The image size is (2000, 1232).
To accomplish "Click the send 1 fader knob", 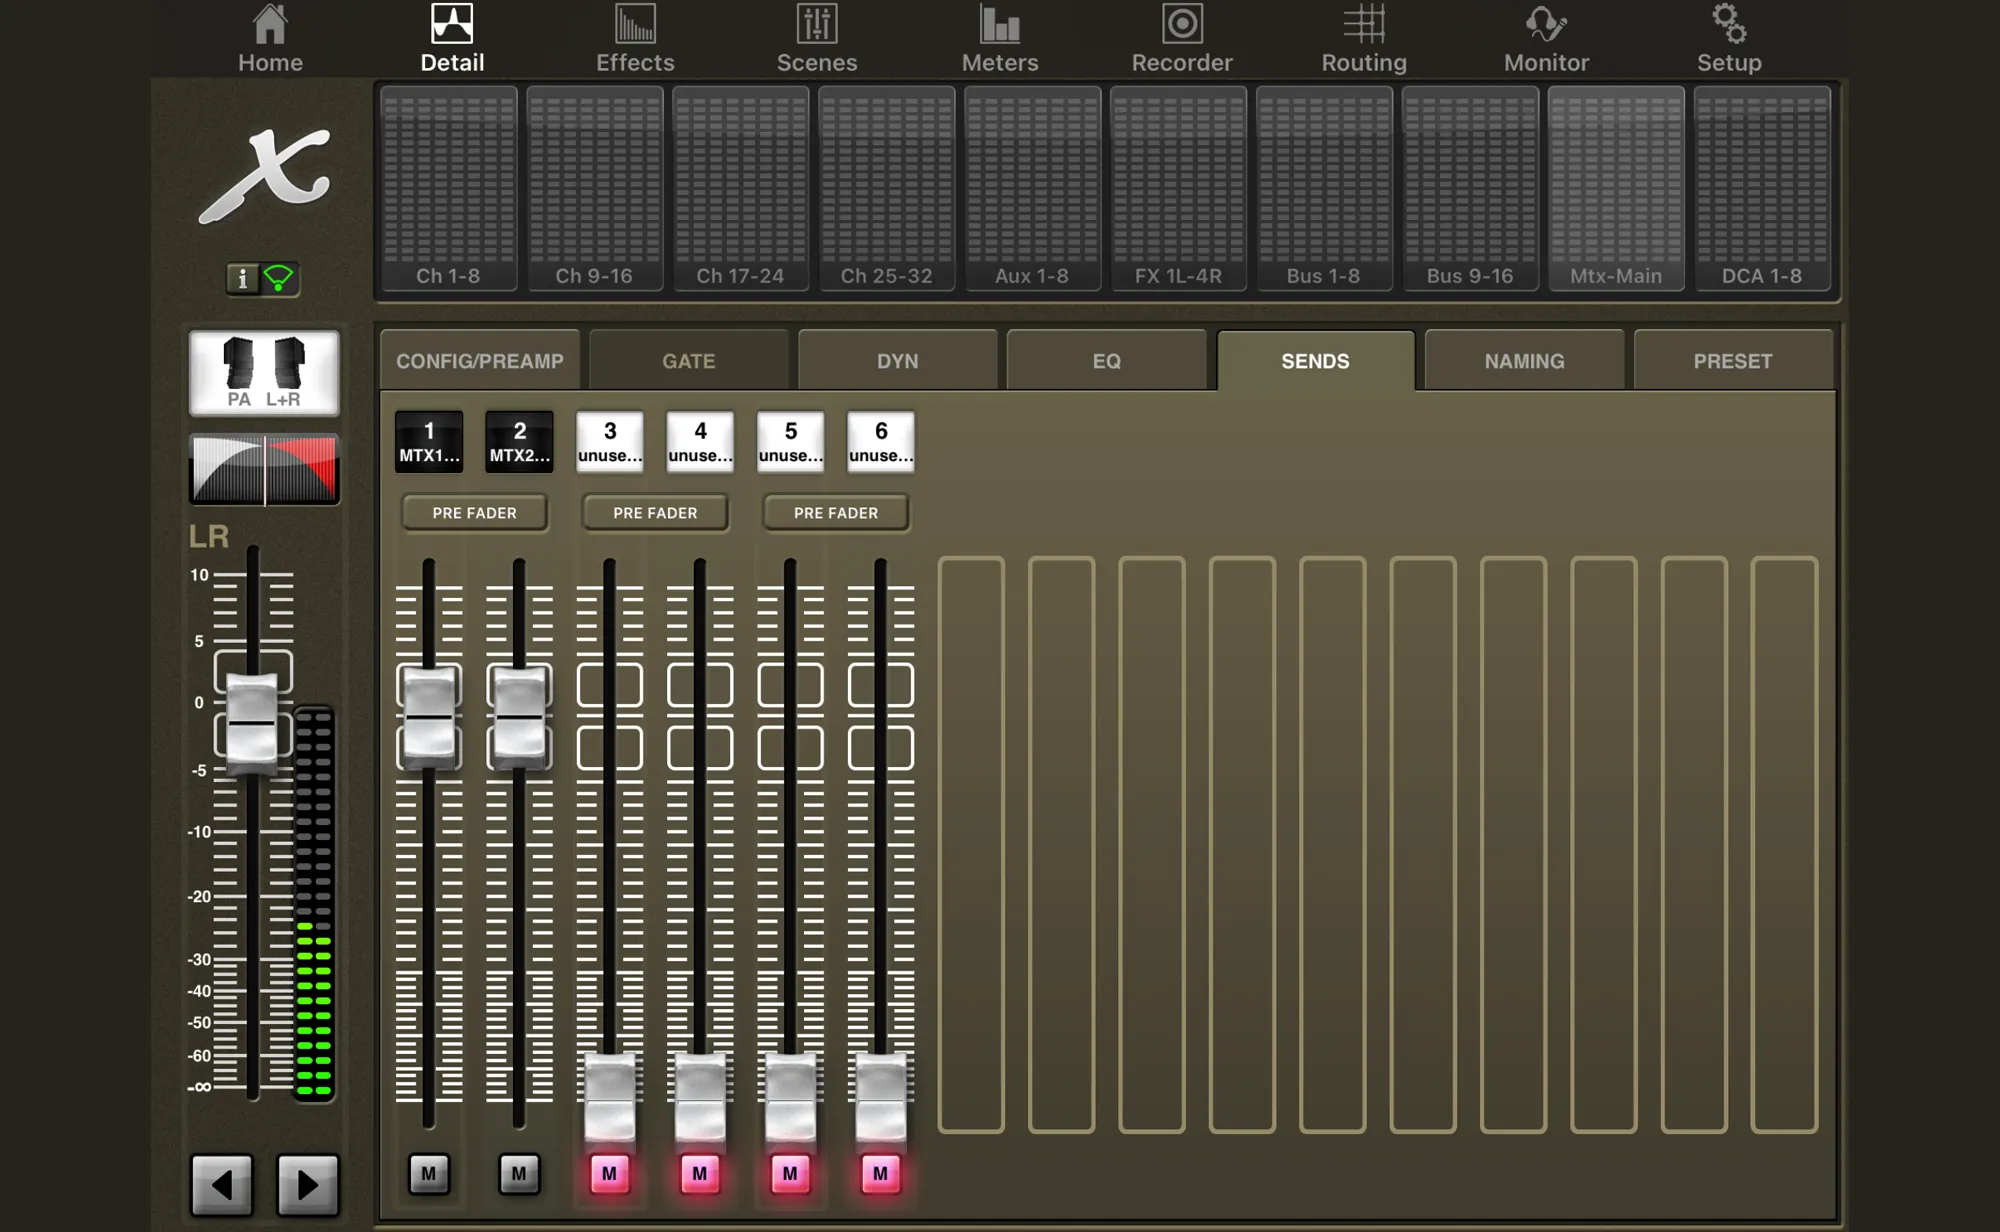I will [429, 717].
